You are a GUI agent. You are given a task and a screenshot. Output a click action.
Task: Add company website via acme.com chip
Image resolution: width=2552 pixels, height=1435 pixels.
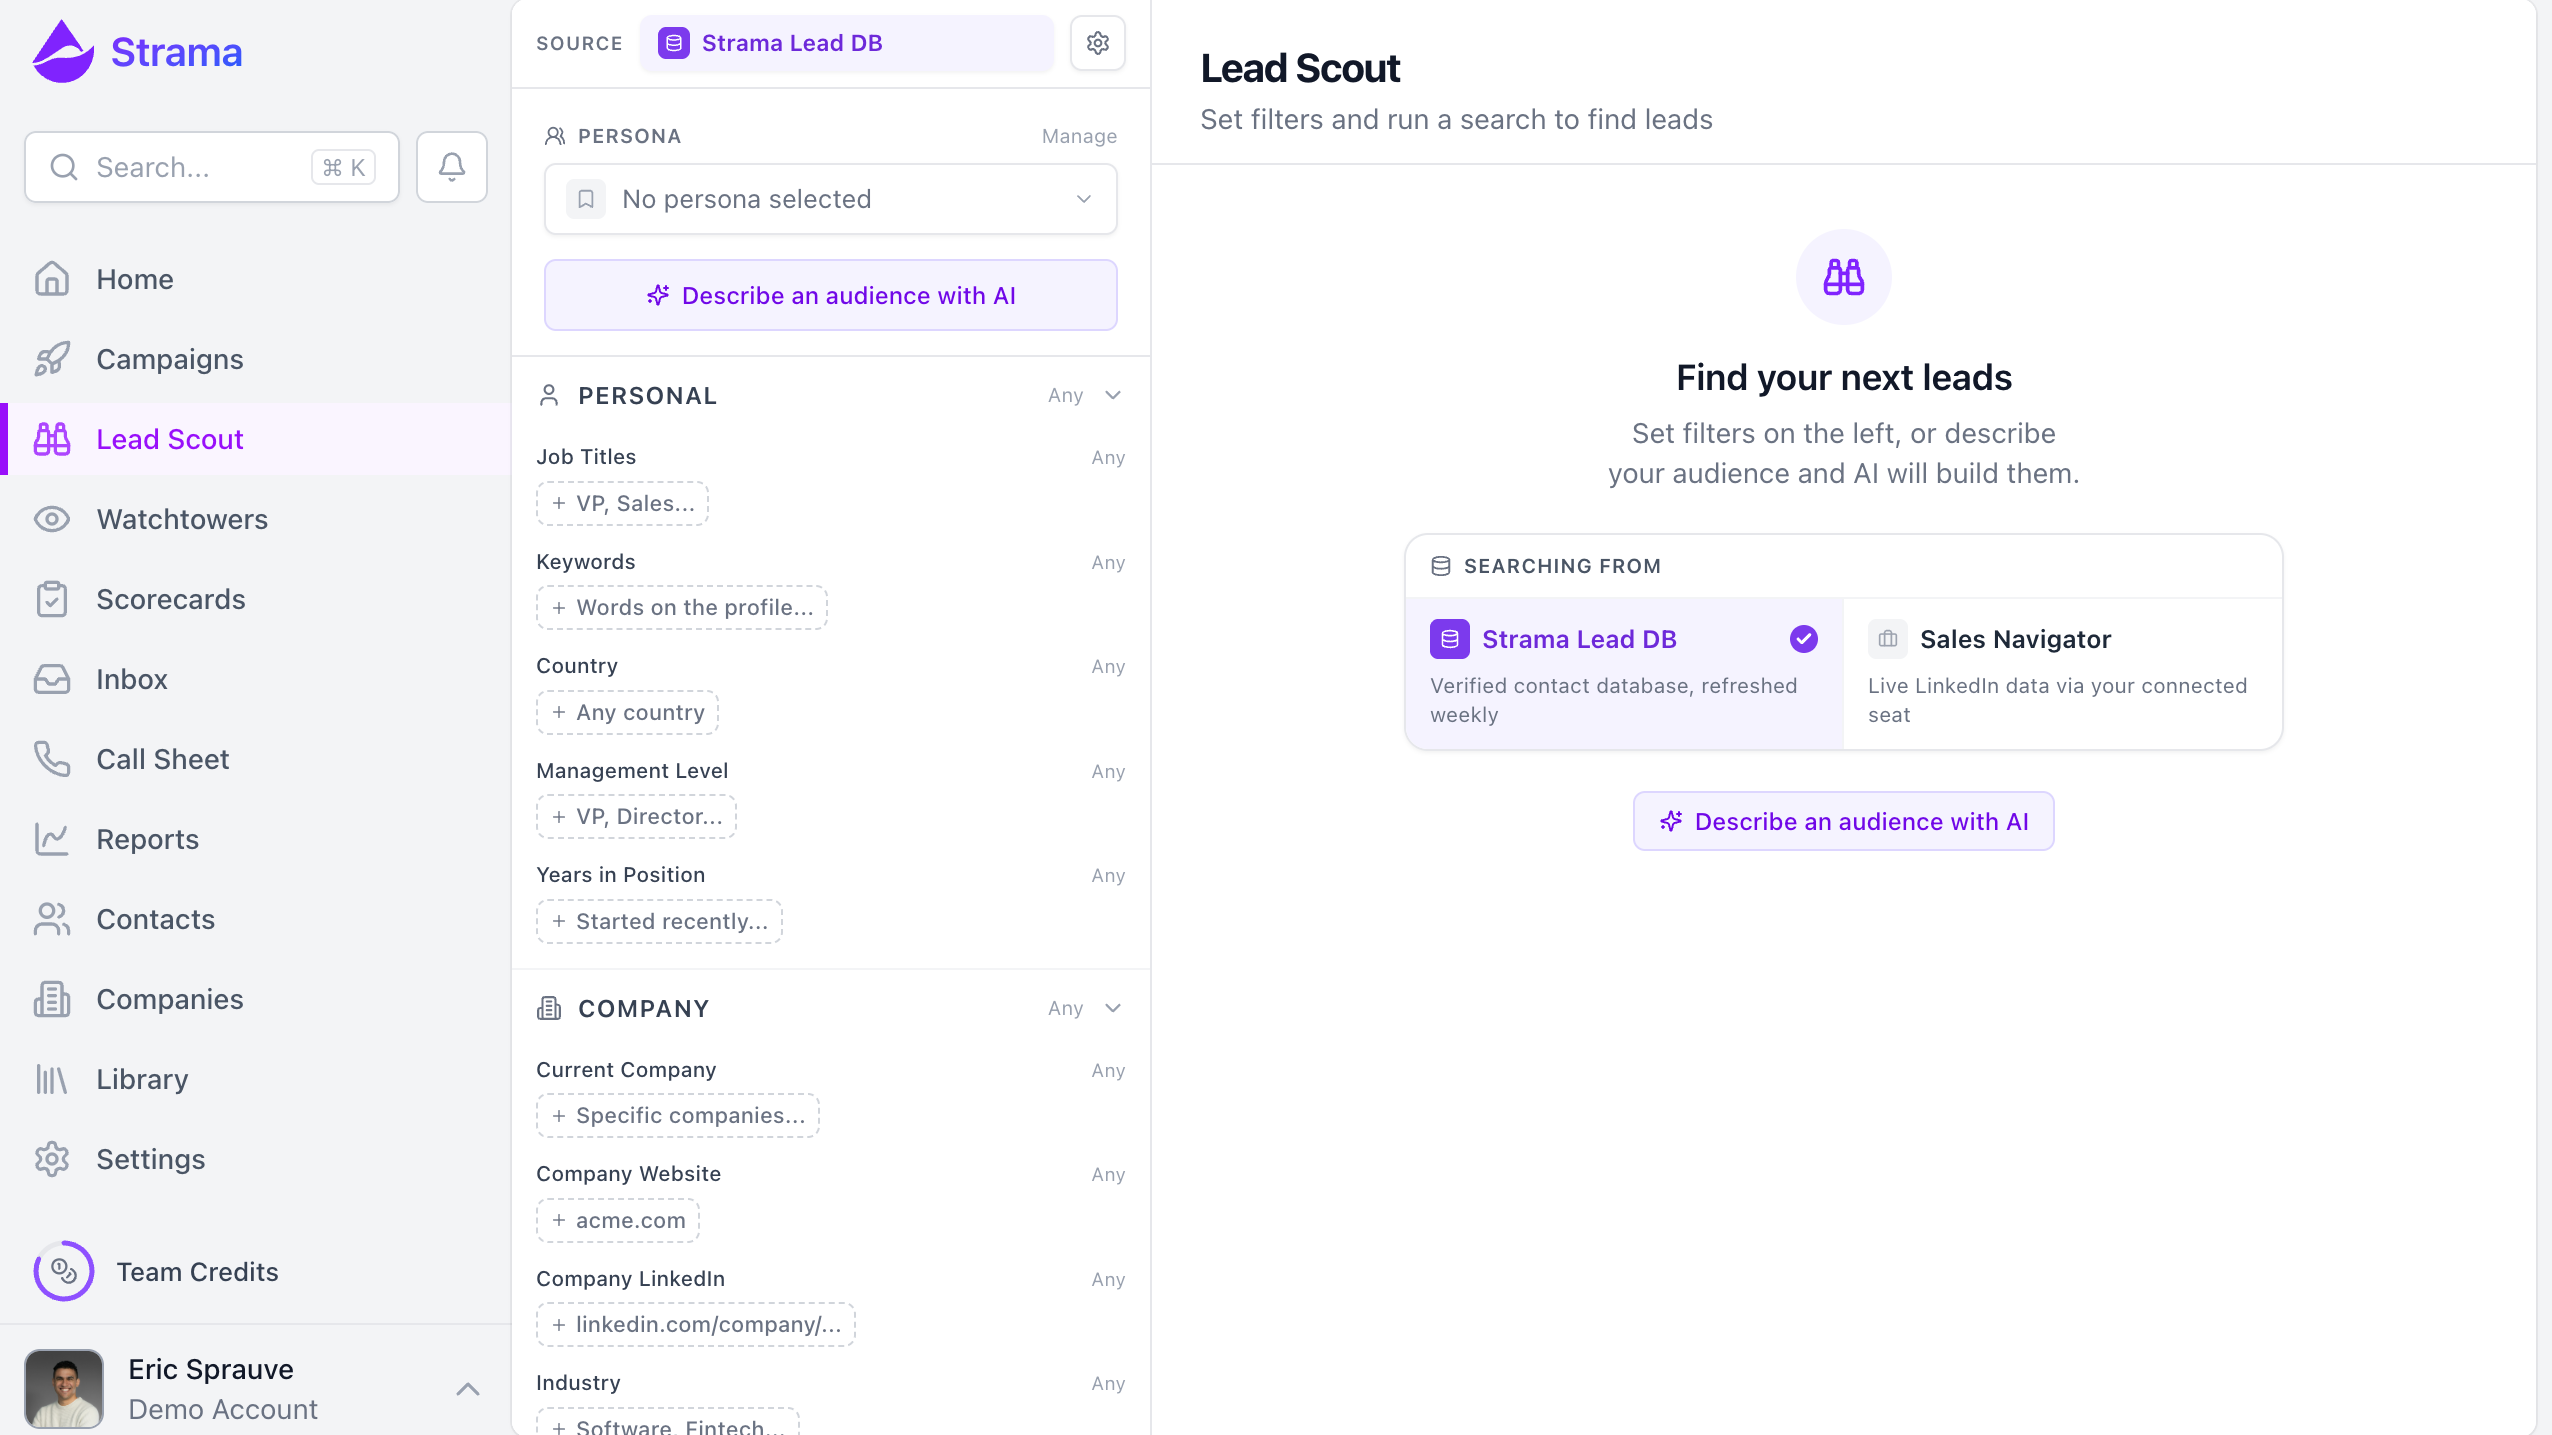tap(618, 1220)
